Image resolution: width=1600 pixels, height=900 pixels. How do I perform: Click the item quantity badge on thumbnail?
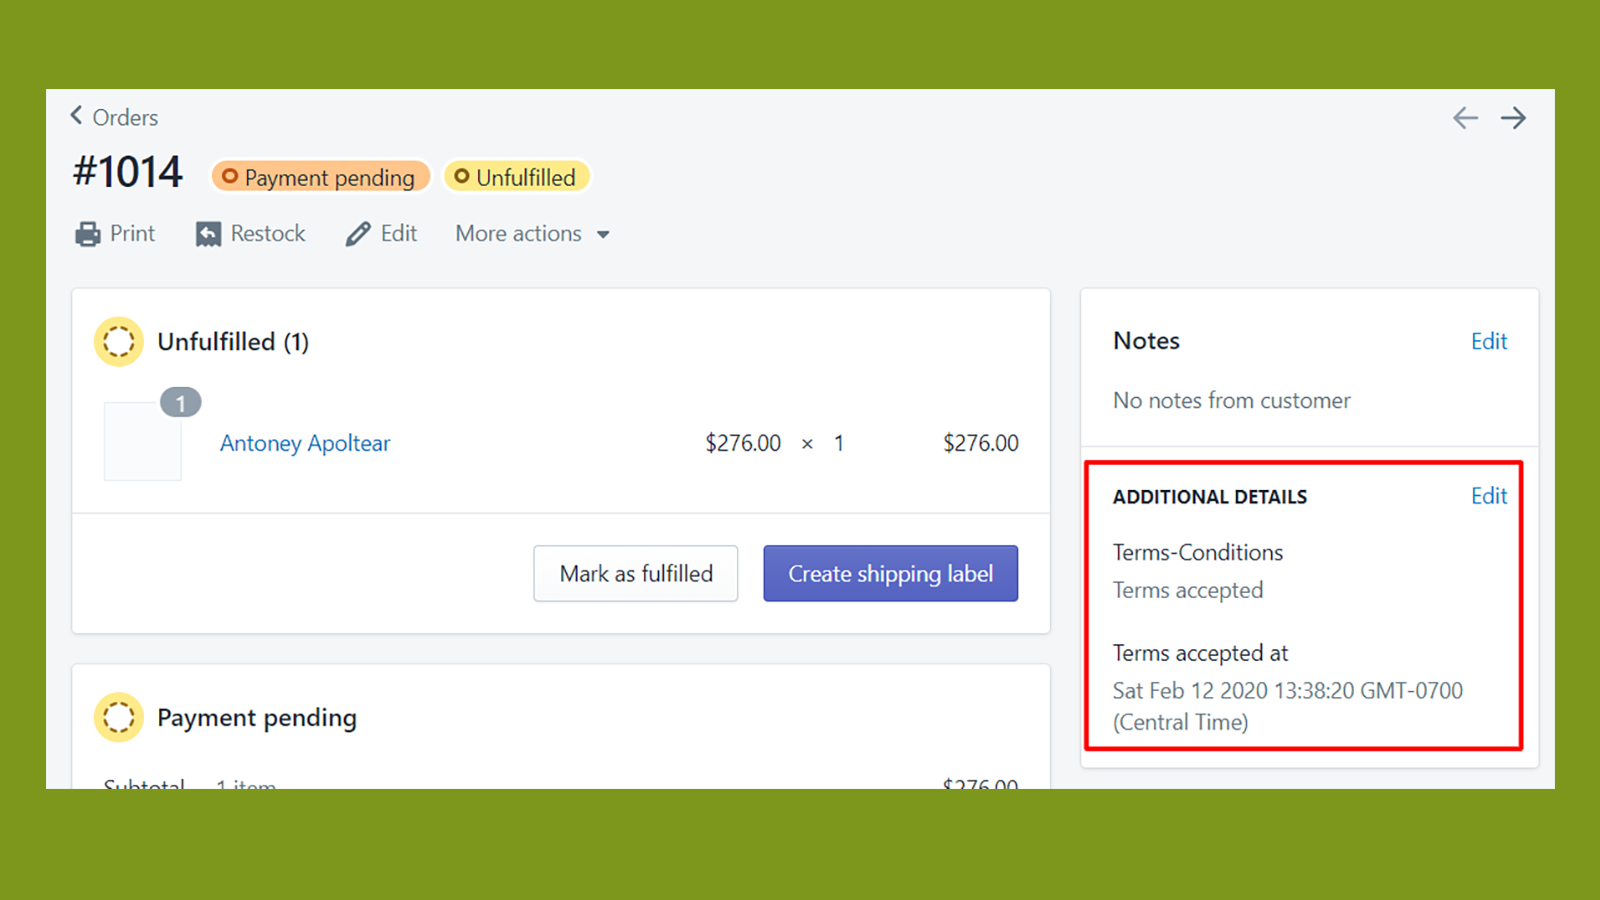[x=181, y=403]
